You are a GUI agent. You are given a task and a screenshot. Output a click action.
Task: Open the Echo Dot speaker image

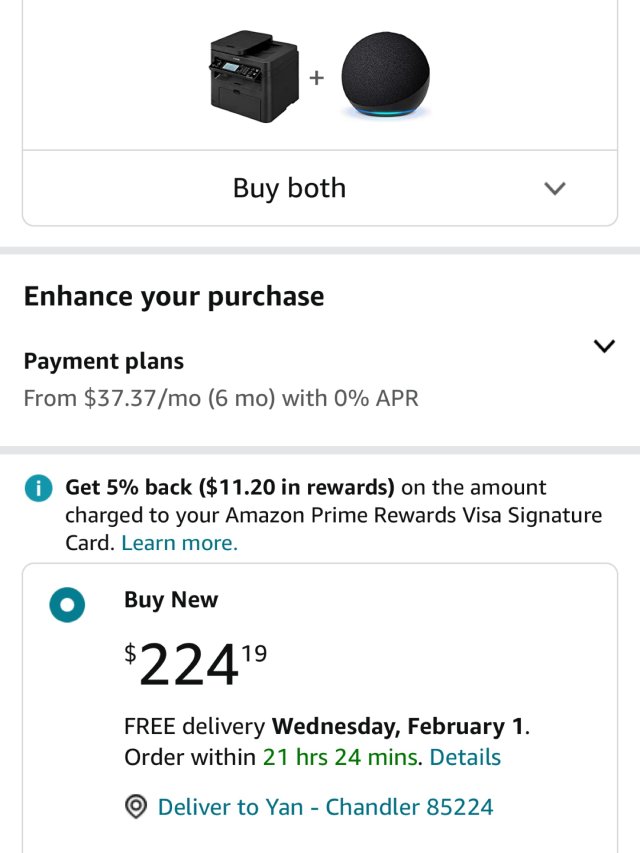click(386, 78)
